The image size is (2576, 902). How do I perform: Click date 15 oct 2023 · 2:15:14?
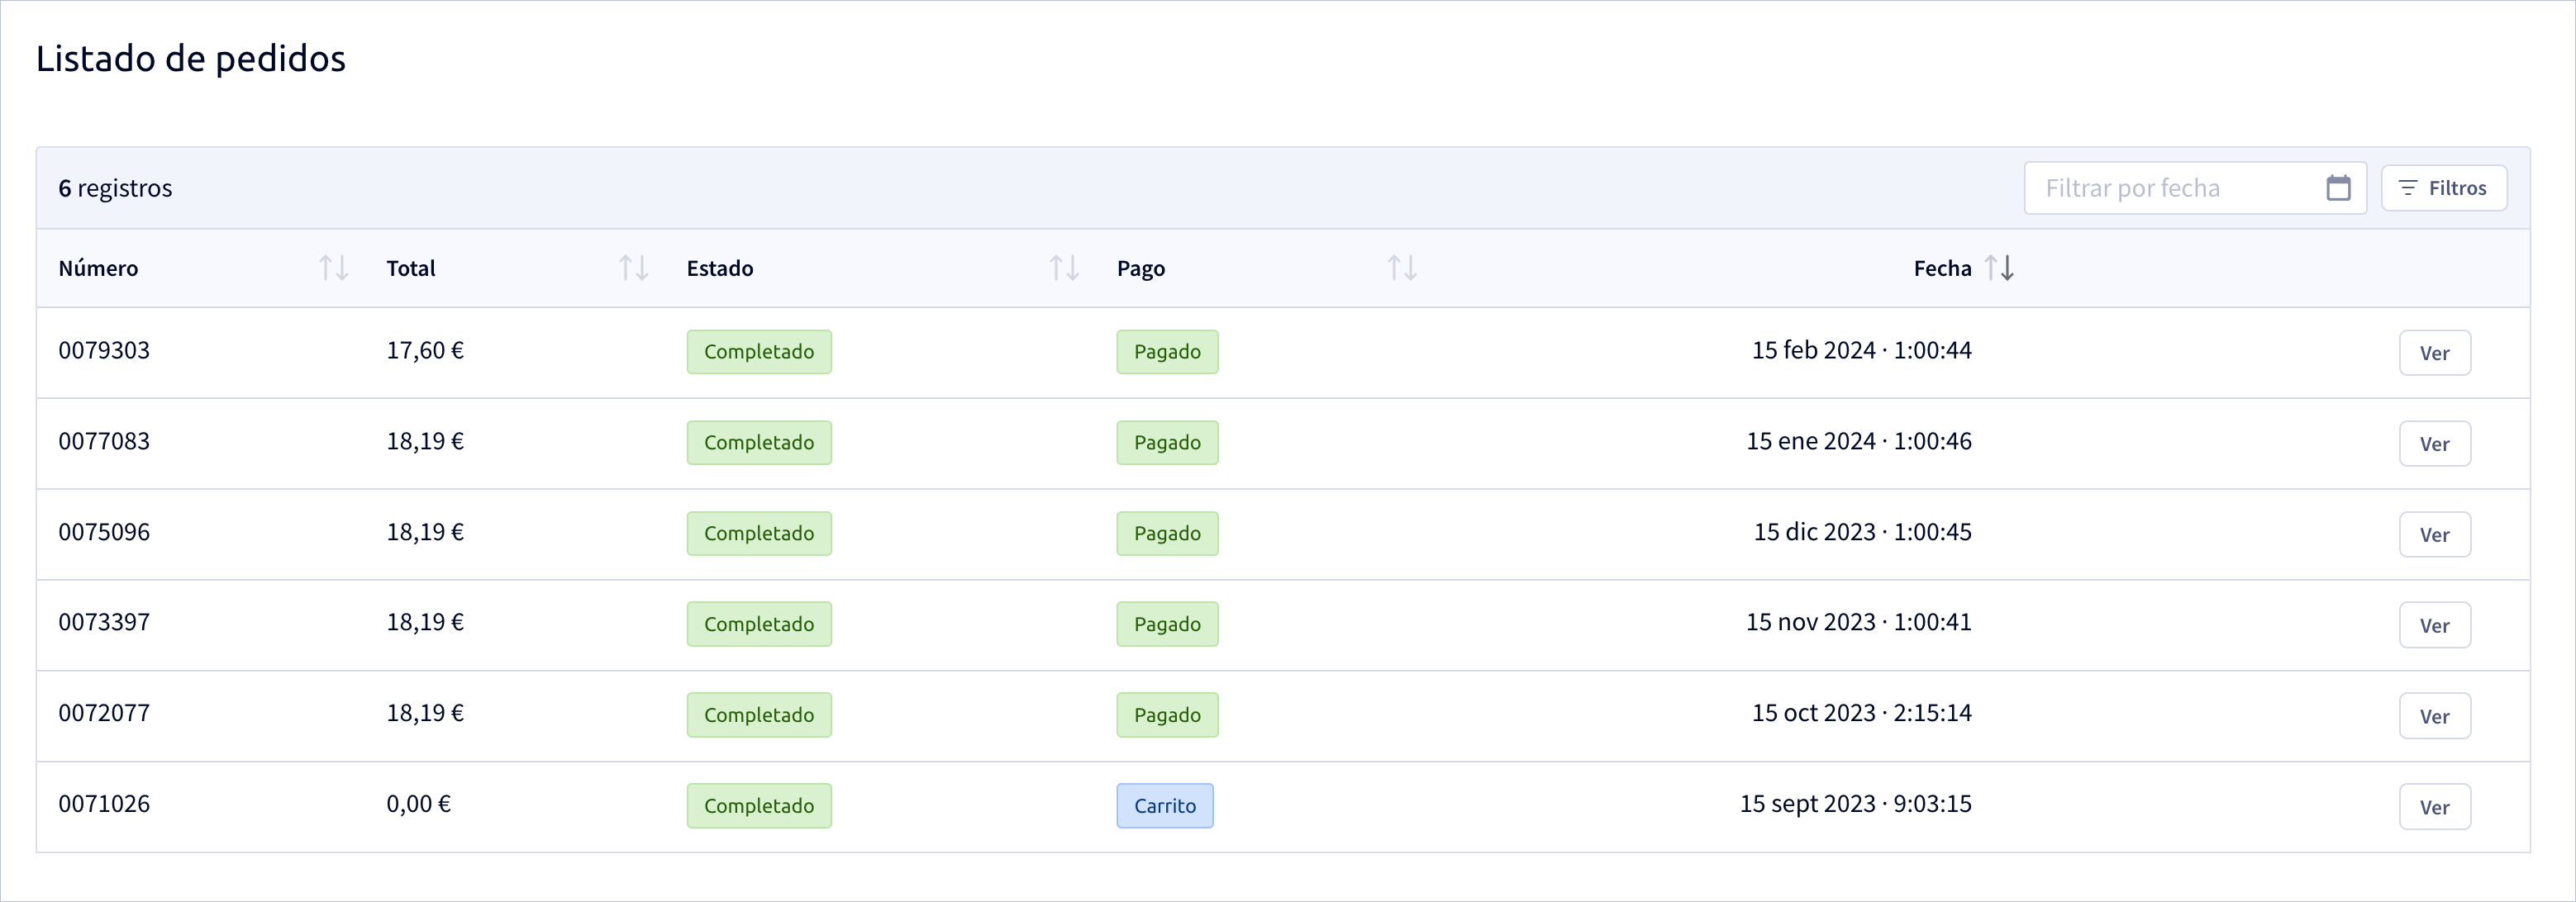click(x=1861, y=713)
